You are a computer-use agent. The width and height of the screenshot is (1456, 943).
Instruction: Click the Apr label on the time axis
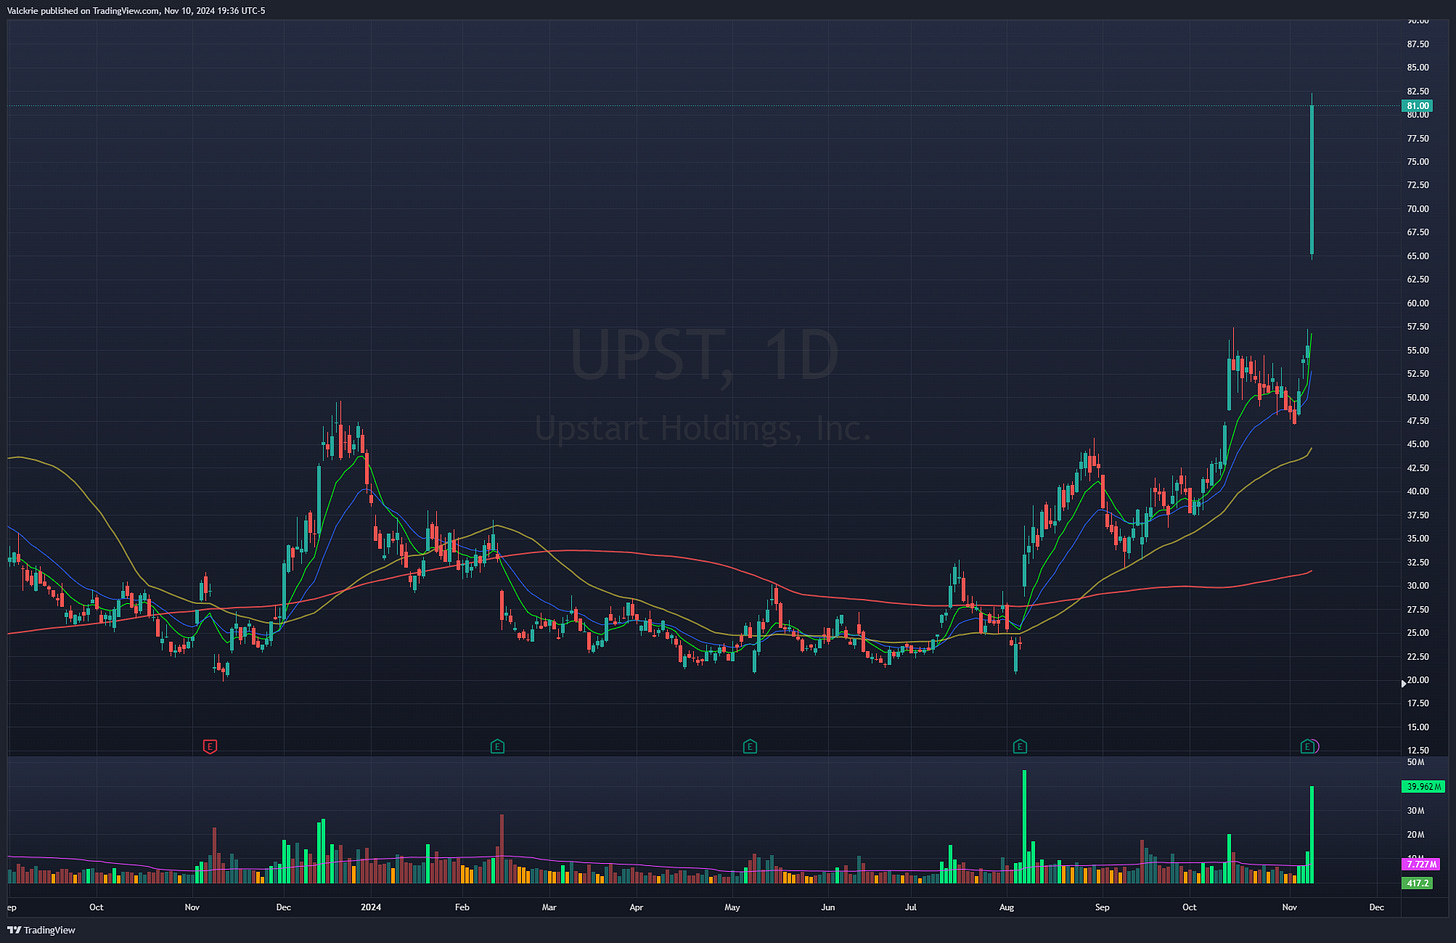(637, 908)
